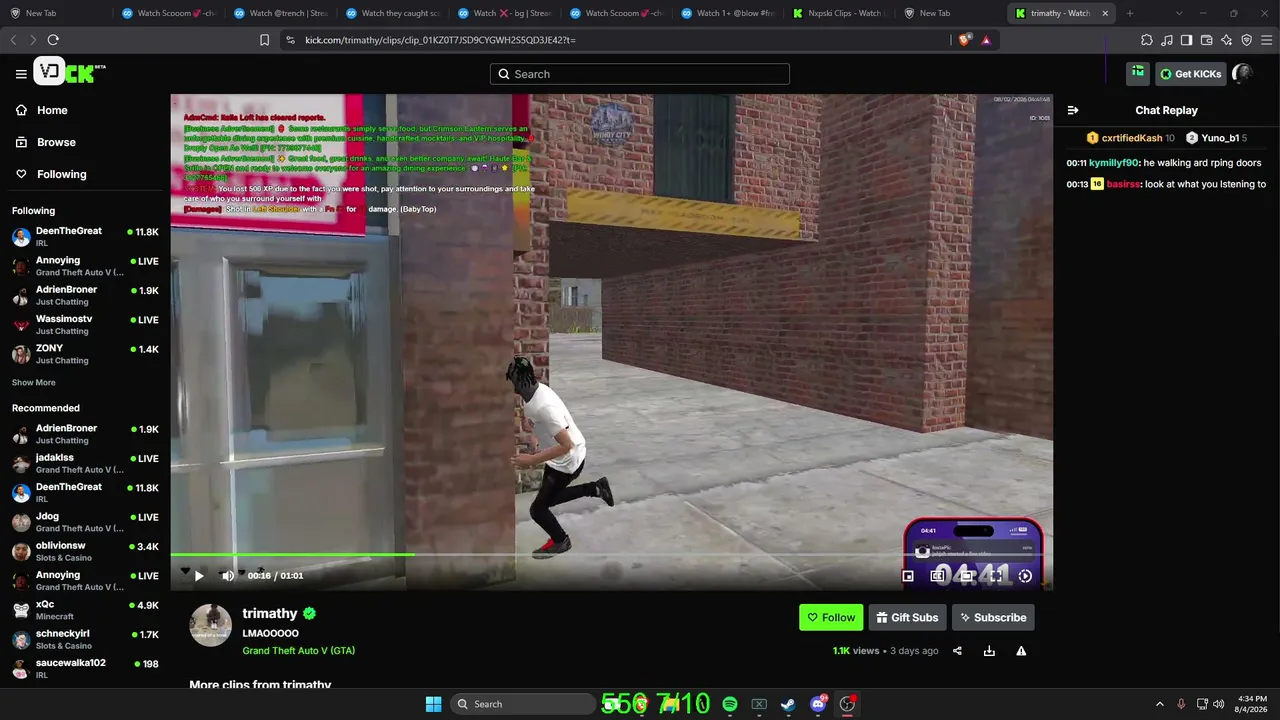
Task: Reload the current page
Action: [53, 40]
